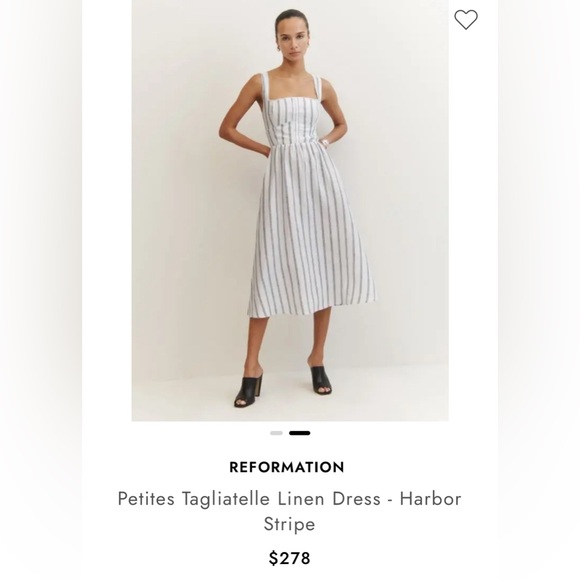
Task: Click the blurred margin right of the card
Action: pyautogui.click(x=539, y=290)
